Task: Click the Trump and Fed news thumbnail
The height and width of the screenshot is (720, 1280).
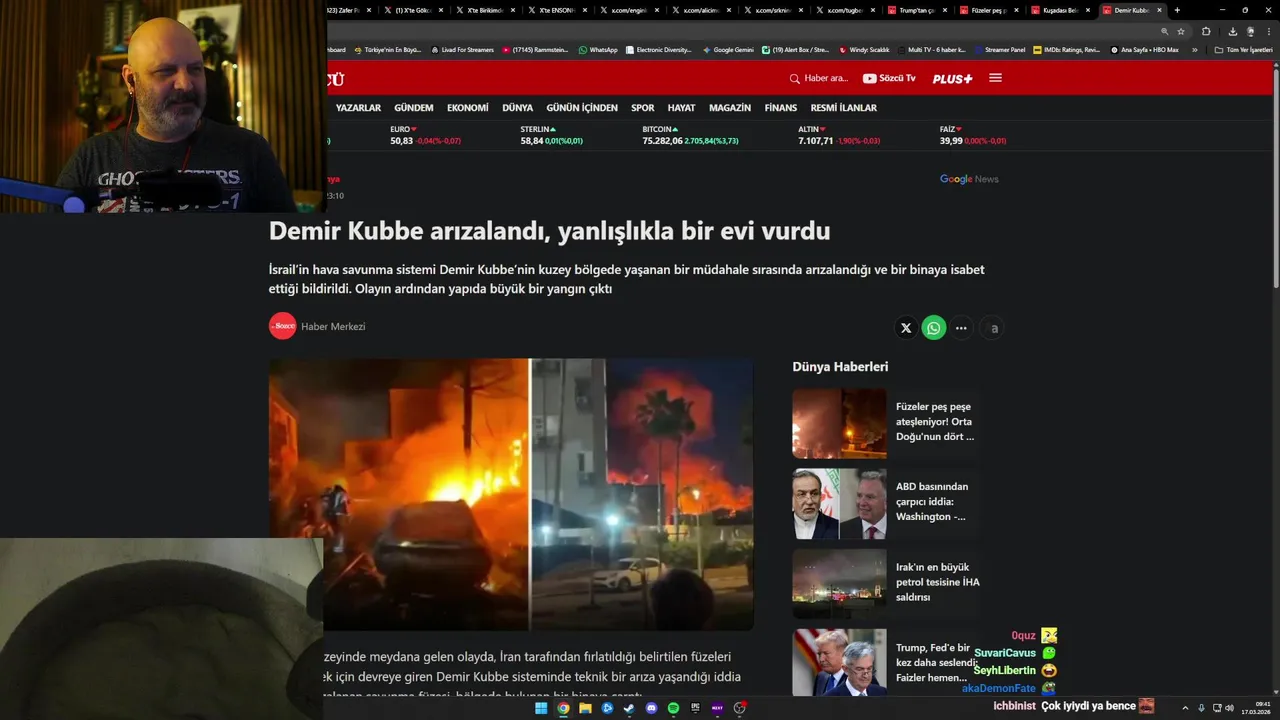Action: coord(839,662)
